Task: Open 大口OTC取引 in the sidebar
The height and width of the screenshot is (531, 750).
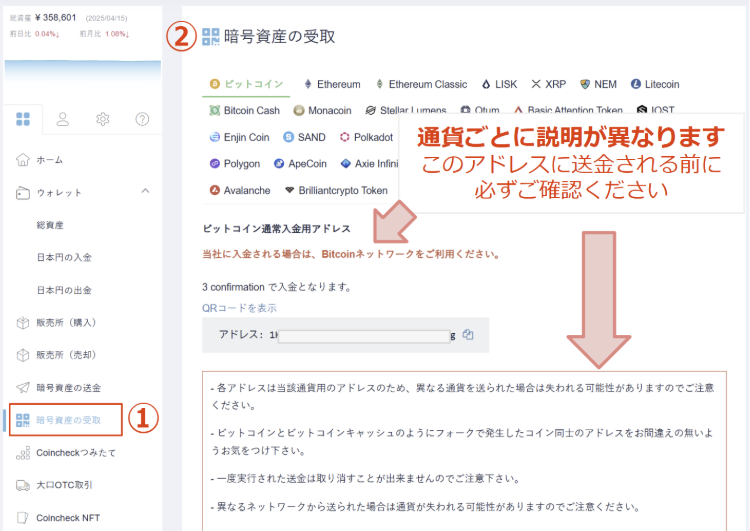Action: [x=65, y=485]
